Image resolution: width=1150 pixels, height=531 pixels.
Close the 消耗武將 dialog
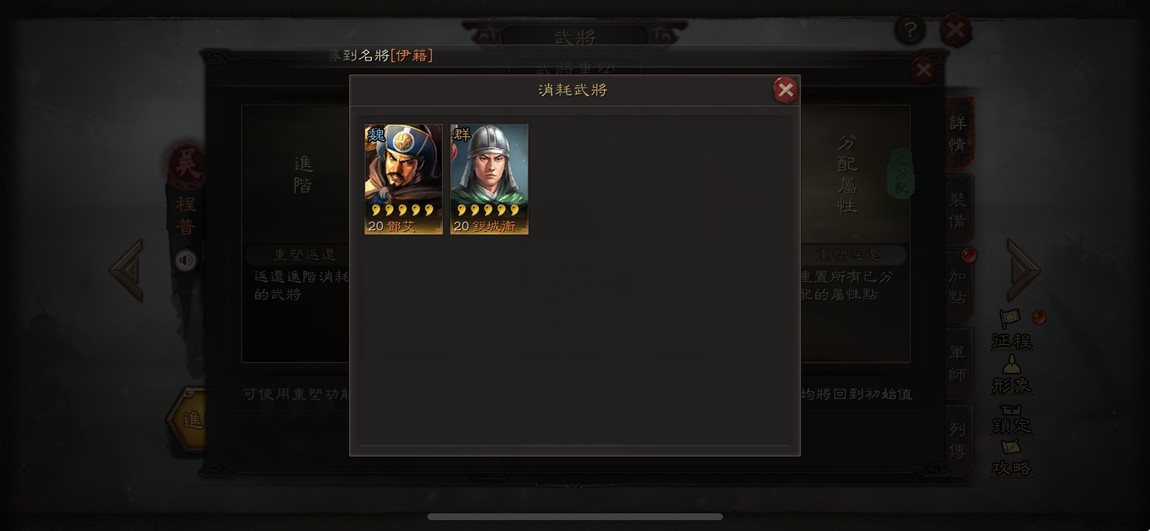[x=785, y=90]
